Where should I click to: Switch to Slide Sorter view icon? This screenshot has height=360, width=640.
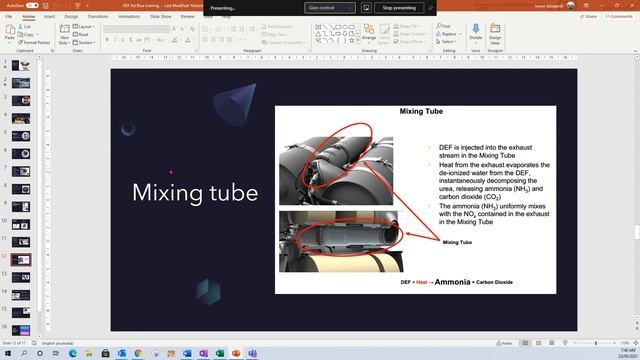(538, 343)
